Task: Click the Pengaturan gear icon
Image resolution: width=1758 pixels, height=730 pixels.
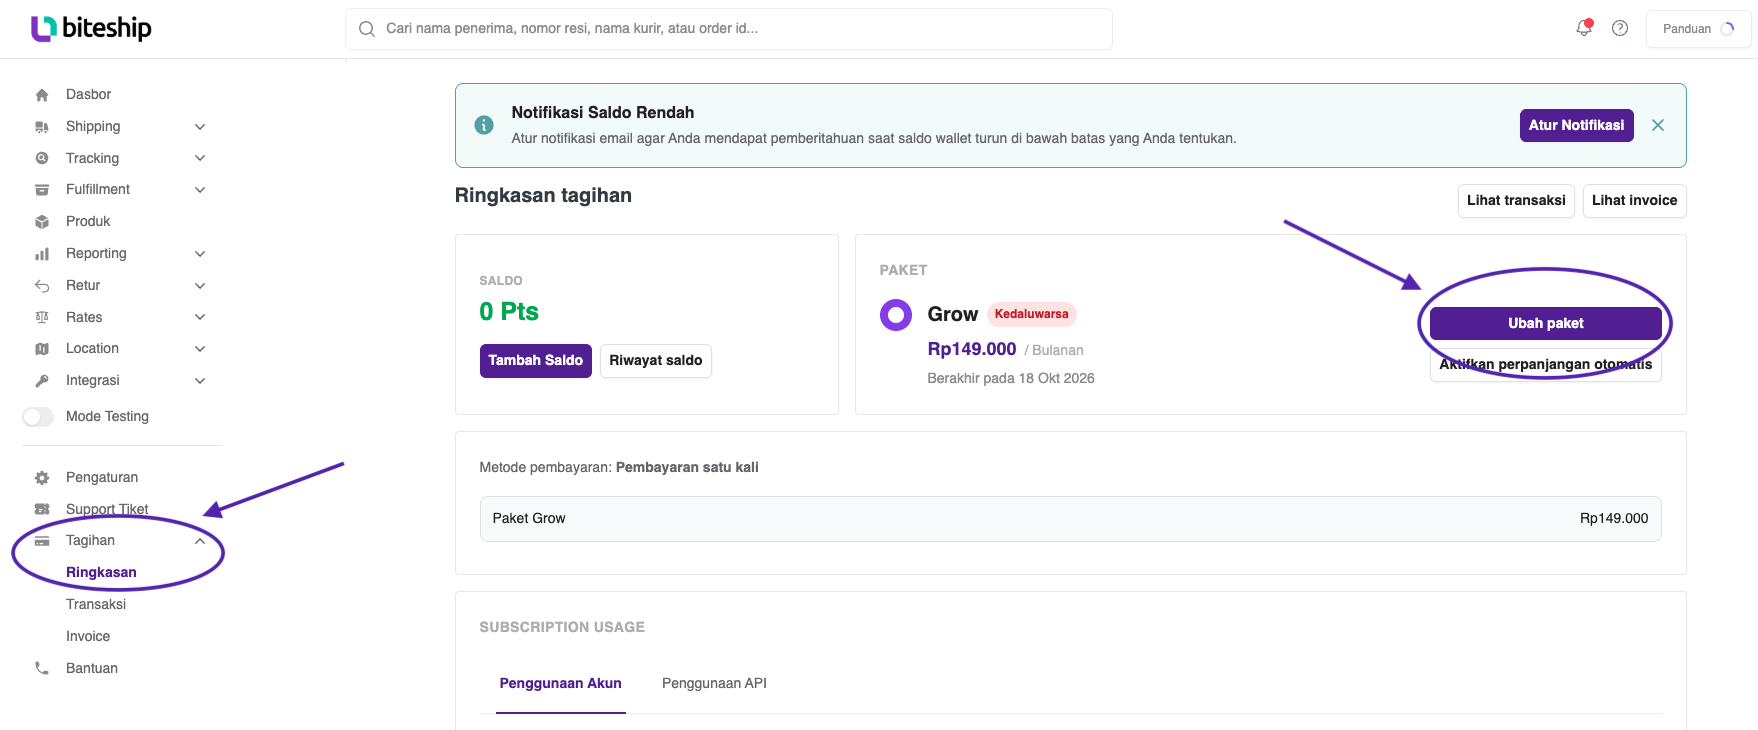Action: point(42,478)
